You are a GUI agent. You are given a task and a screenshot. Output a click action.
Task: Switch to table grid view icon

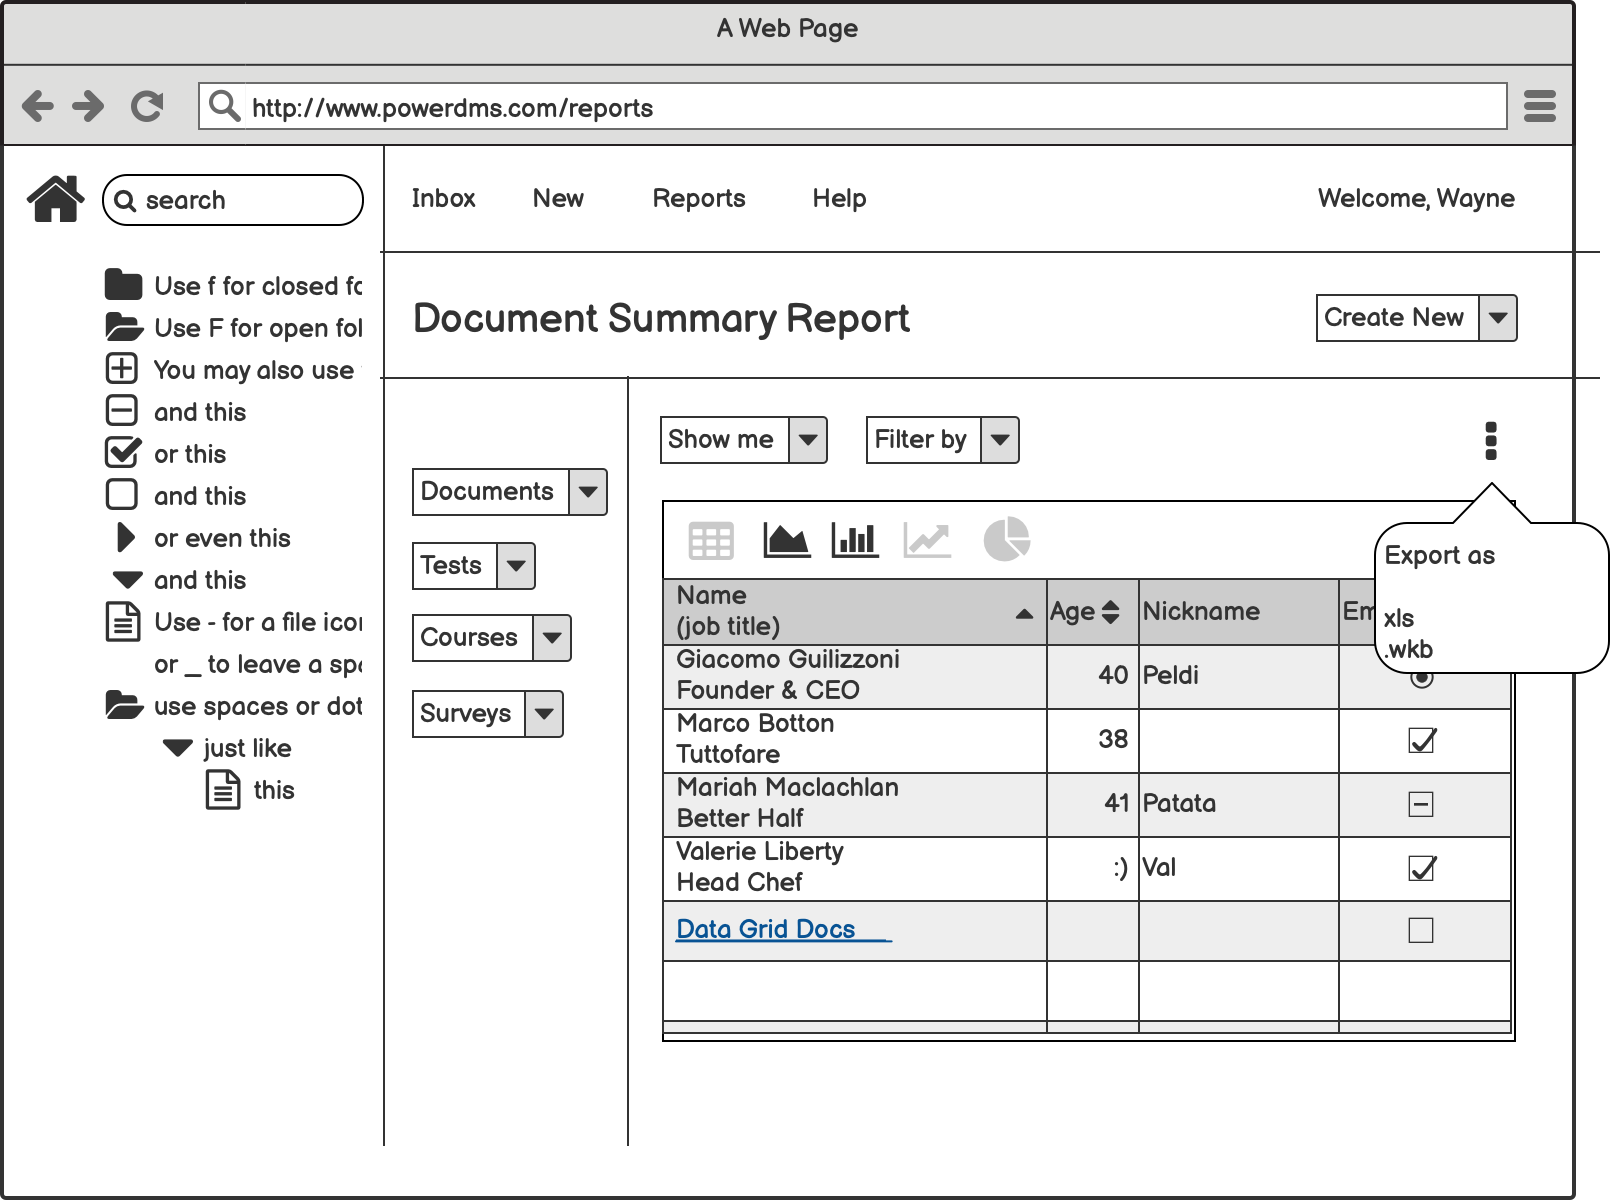pos(711,541)
